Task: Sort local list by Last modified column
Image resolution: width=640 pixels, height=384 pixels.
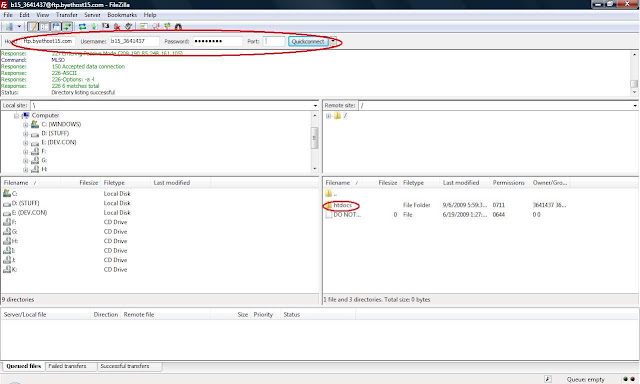Action: click(172, 183)
